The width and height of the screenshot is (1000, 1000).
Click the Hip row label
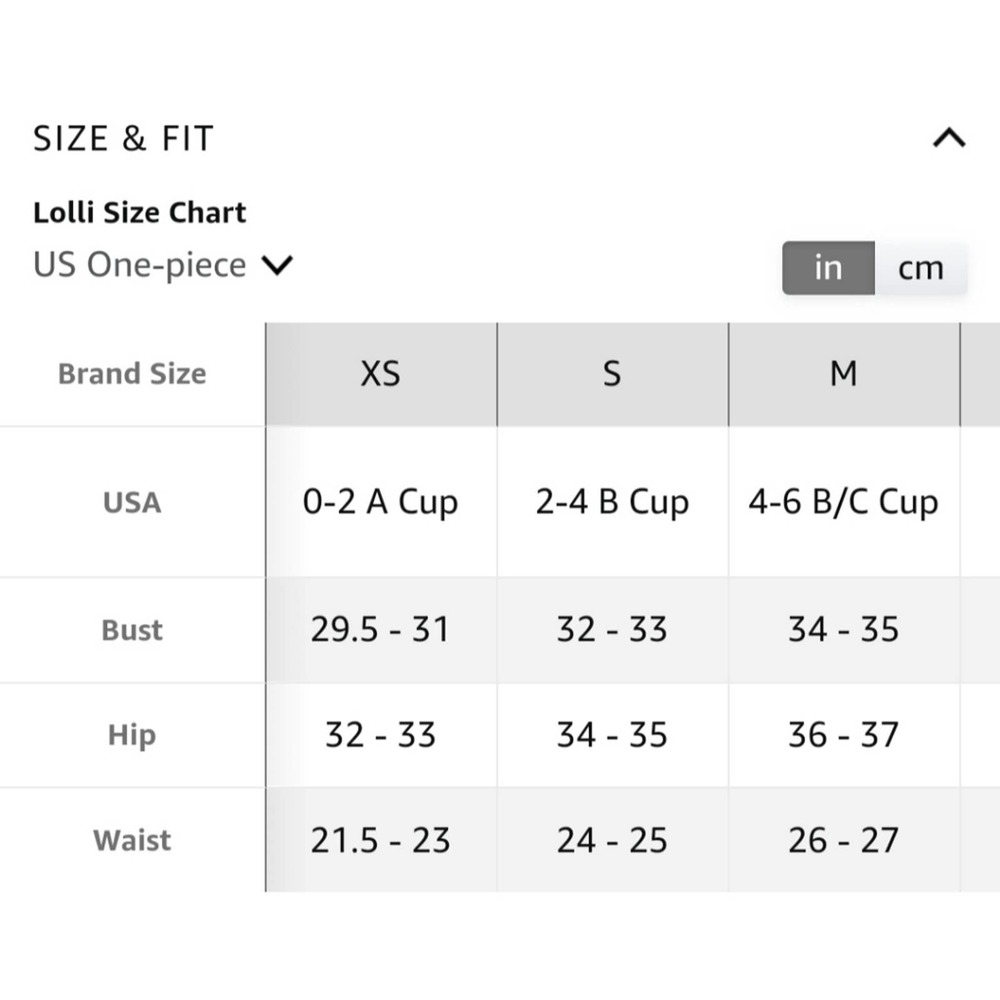[x=132, y=735]
